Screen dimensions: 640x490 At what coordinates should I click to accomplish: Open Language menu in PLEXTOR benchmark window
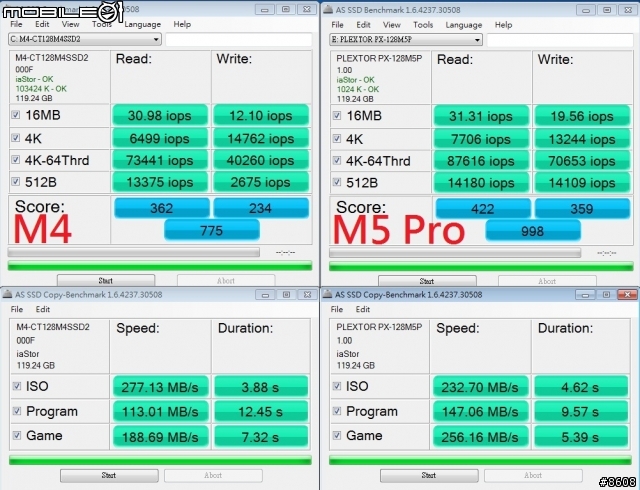[464, 25]
